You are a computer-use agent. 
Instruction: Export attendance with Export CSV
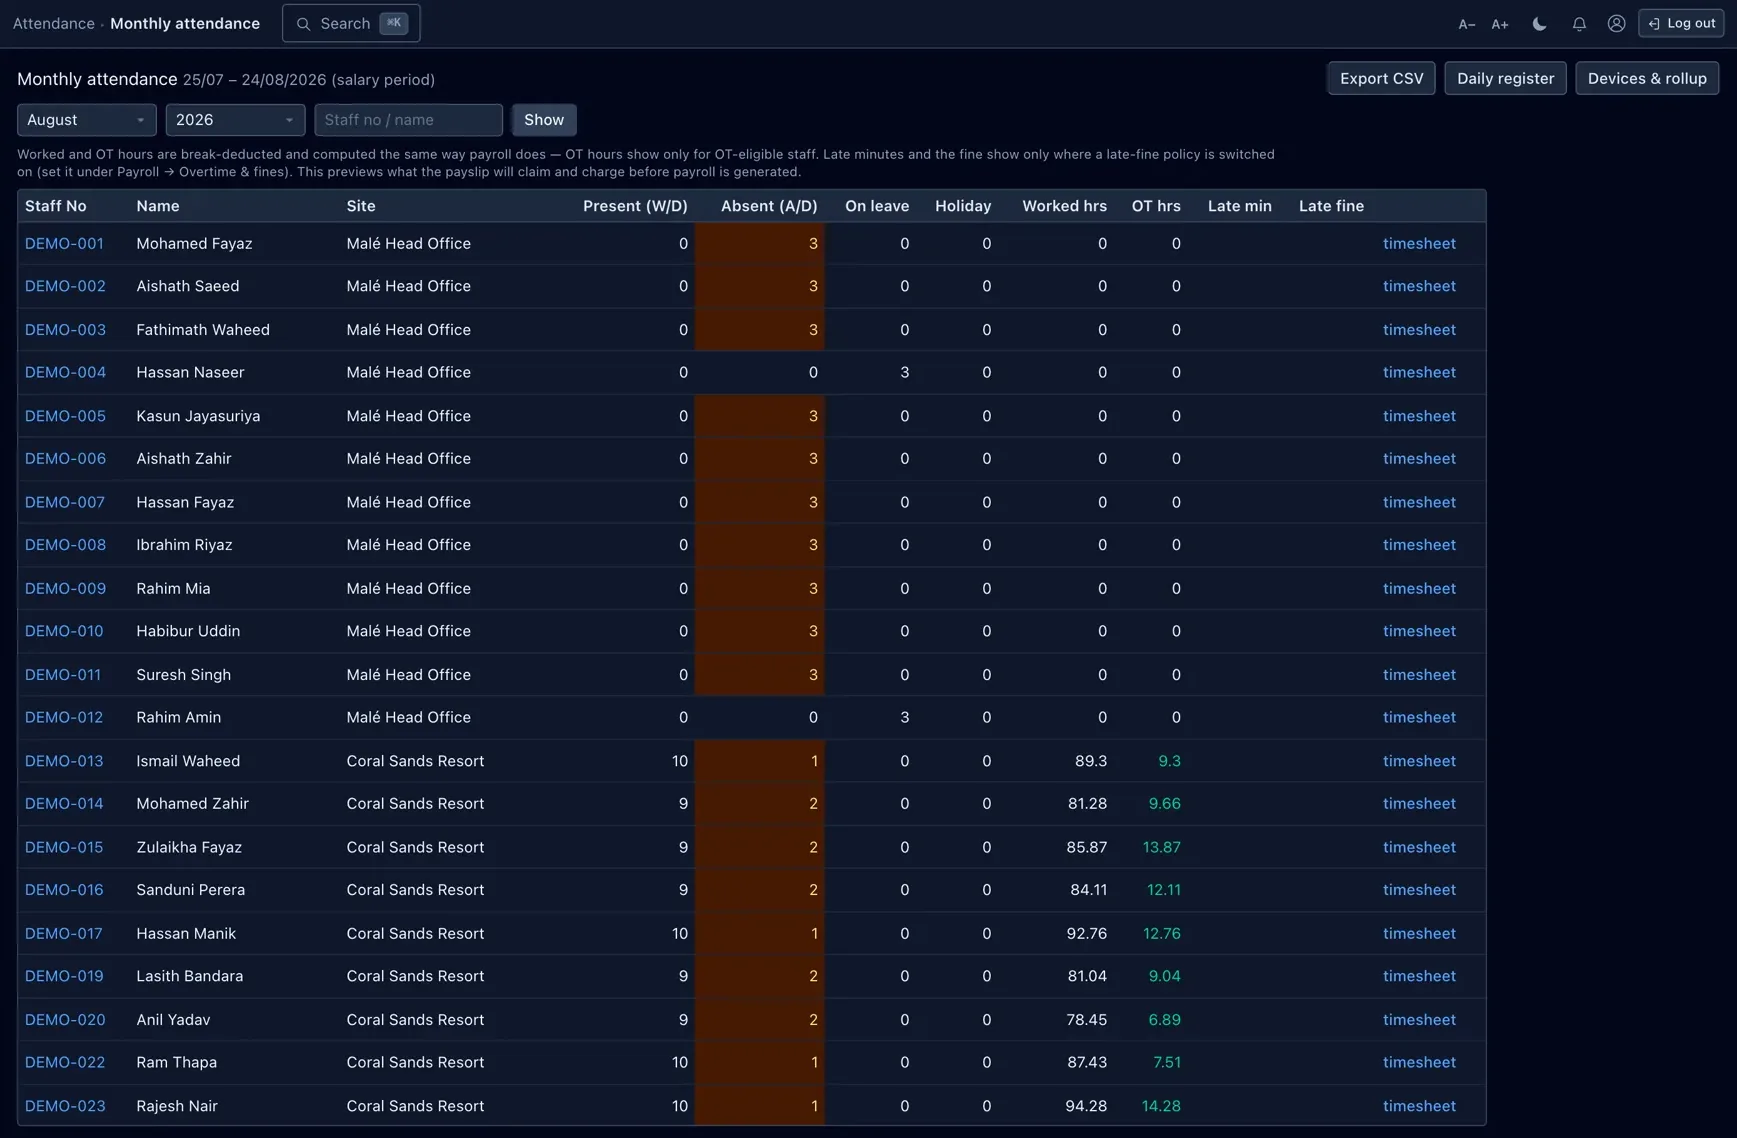(1381, 78)
